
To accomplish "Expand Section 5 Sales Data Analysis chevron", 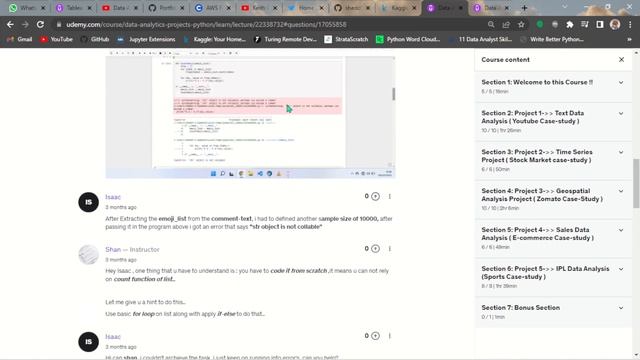I will pos(621,230).
